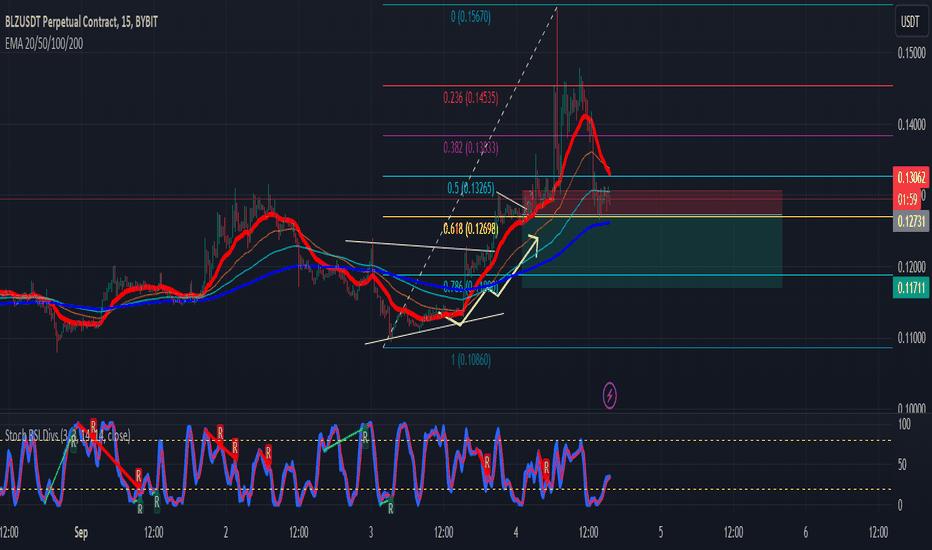This screenshot has width=932, height=550.
Task: Open the EMA 20/50/100/200 indicator legend
Action: (x=44, y=43)
